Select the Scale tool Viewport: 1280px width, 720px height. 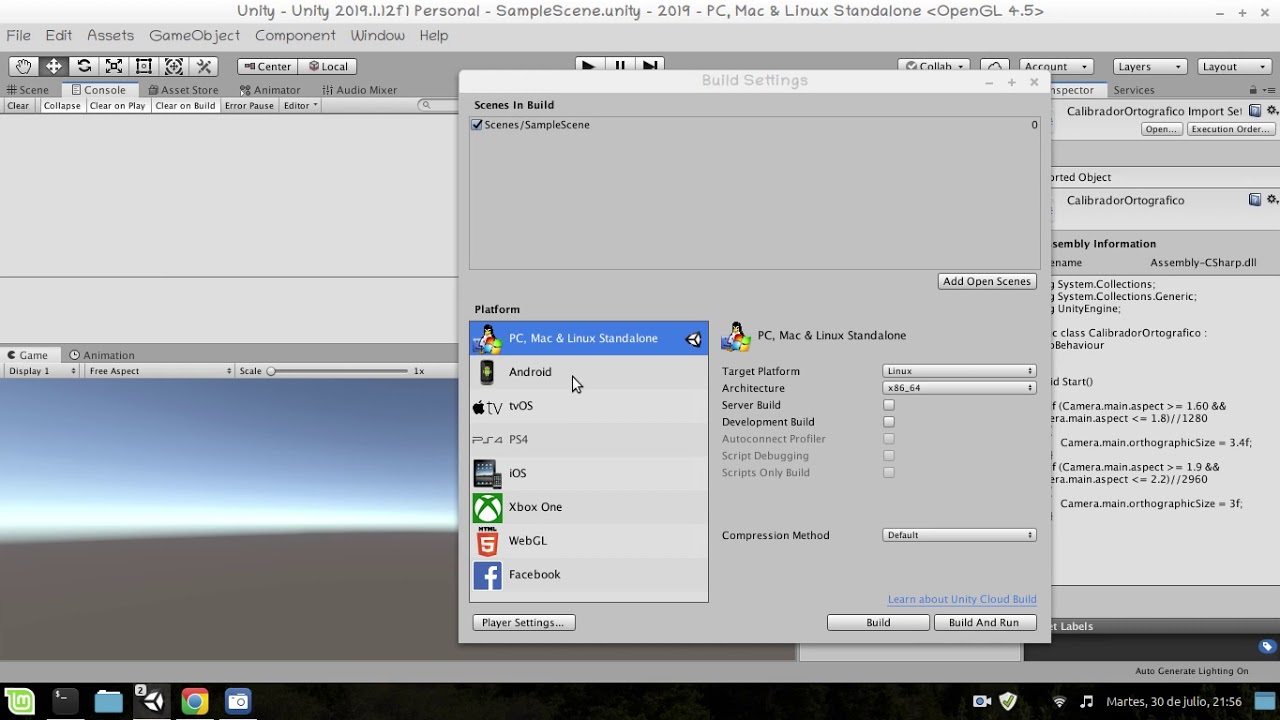click(114, 66)
